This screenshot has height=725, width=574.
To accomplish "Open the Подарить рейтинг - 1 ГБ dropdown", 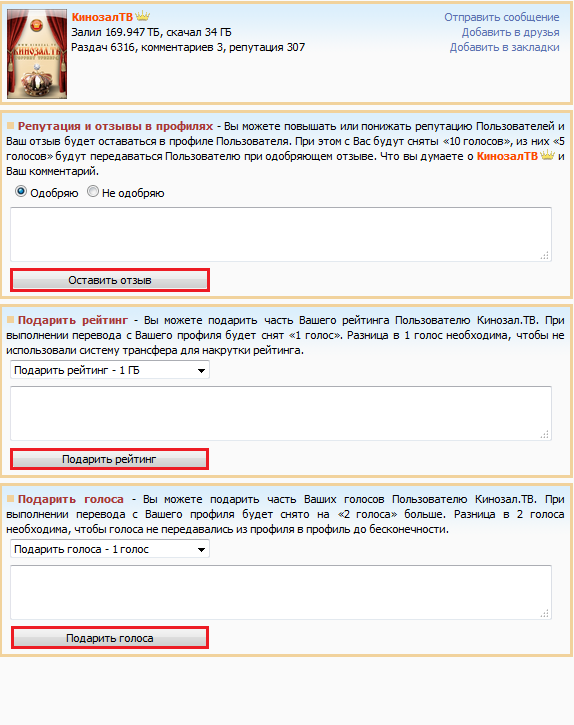I will point(110,370).
